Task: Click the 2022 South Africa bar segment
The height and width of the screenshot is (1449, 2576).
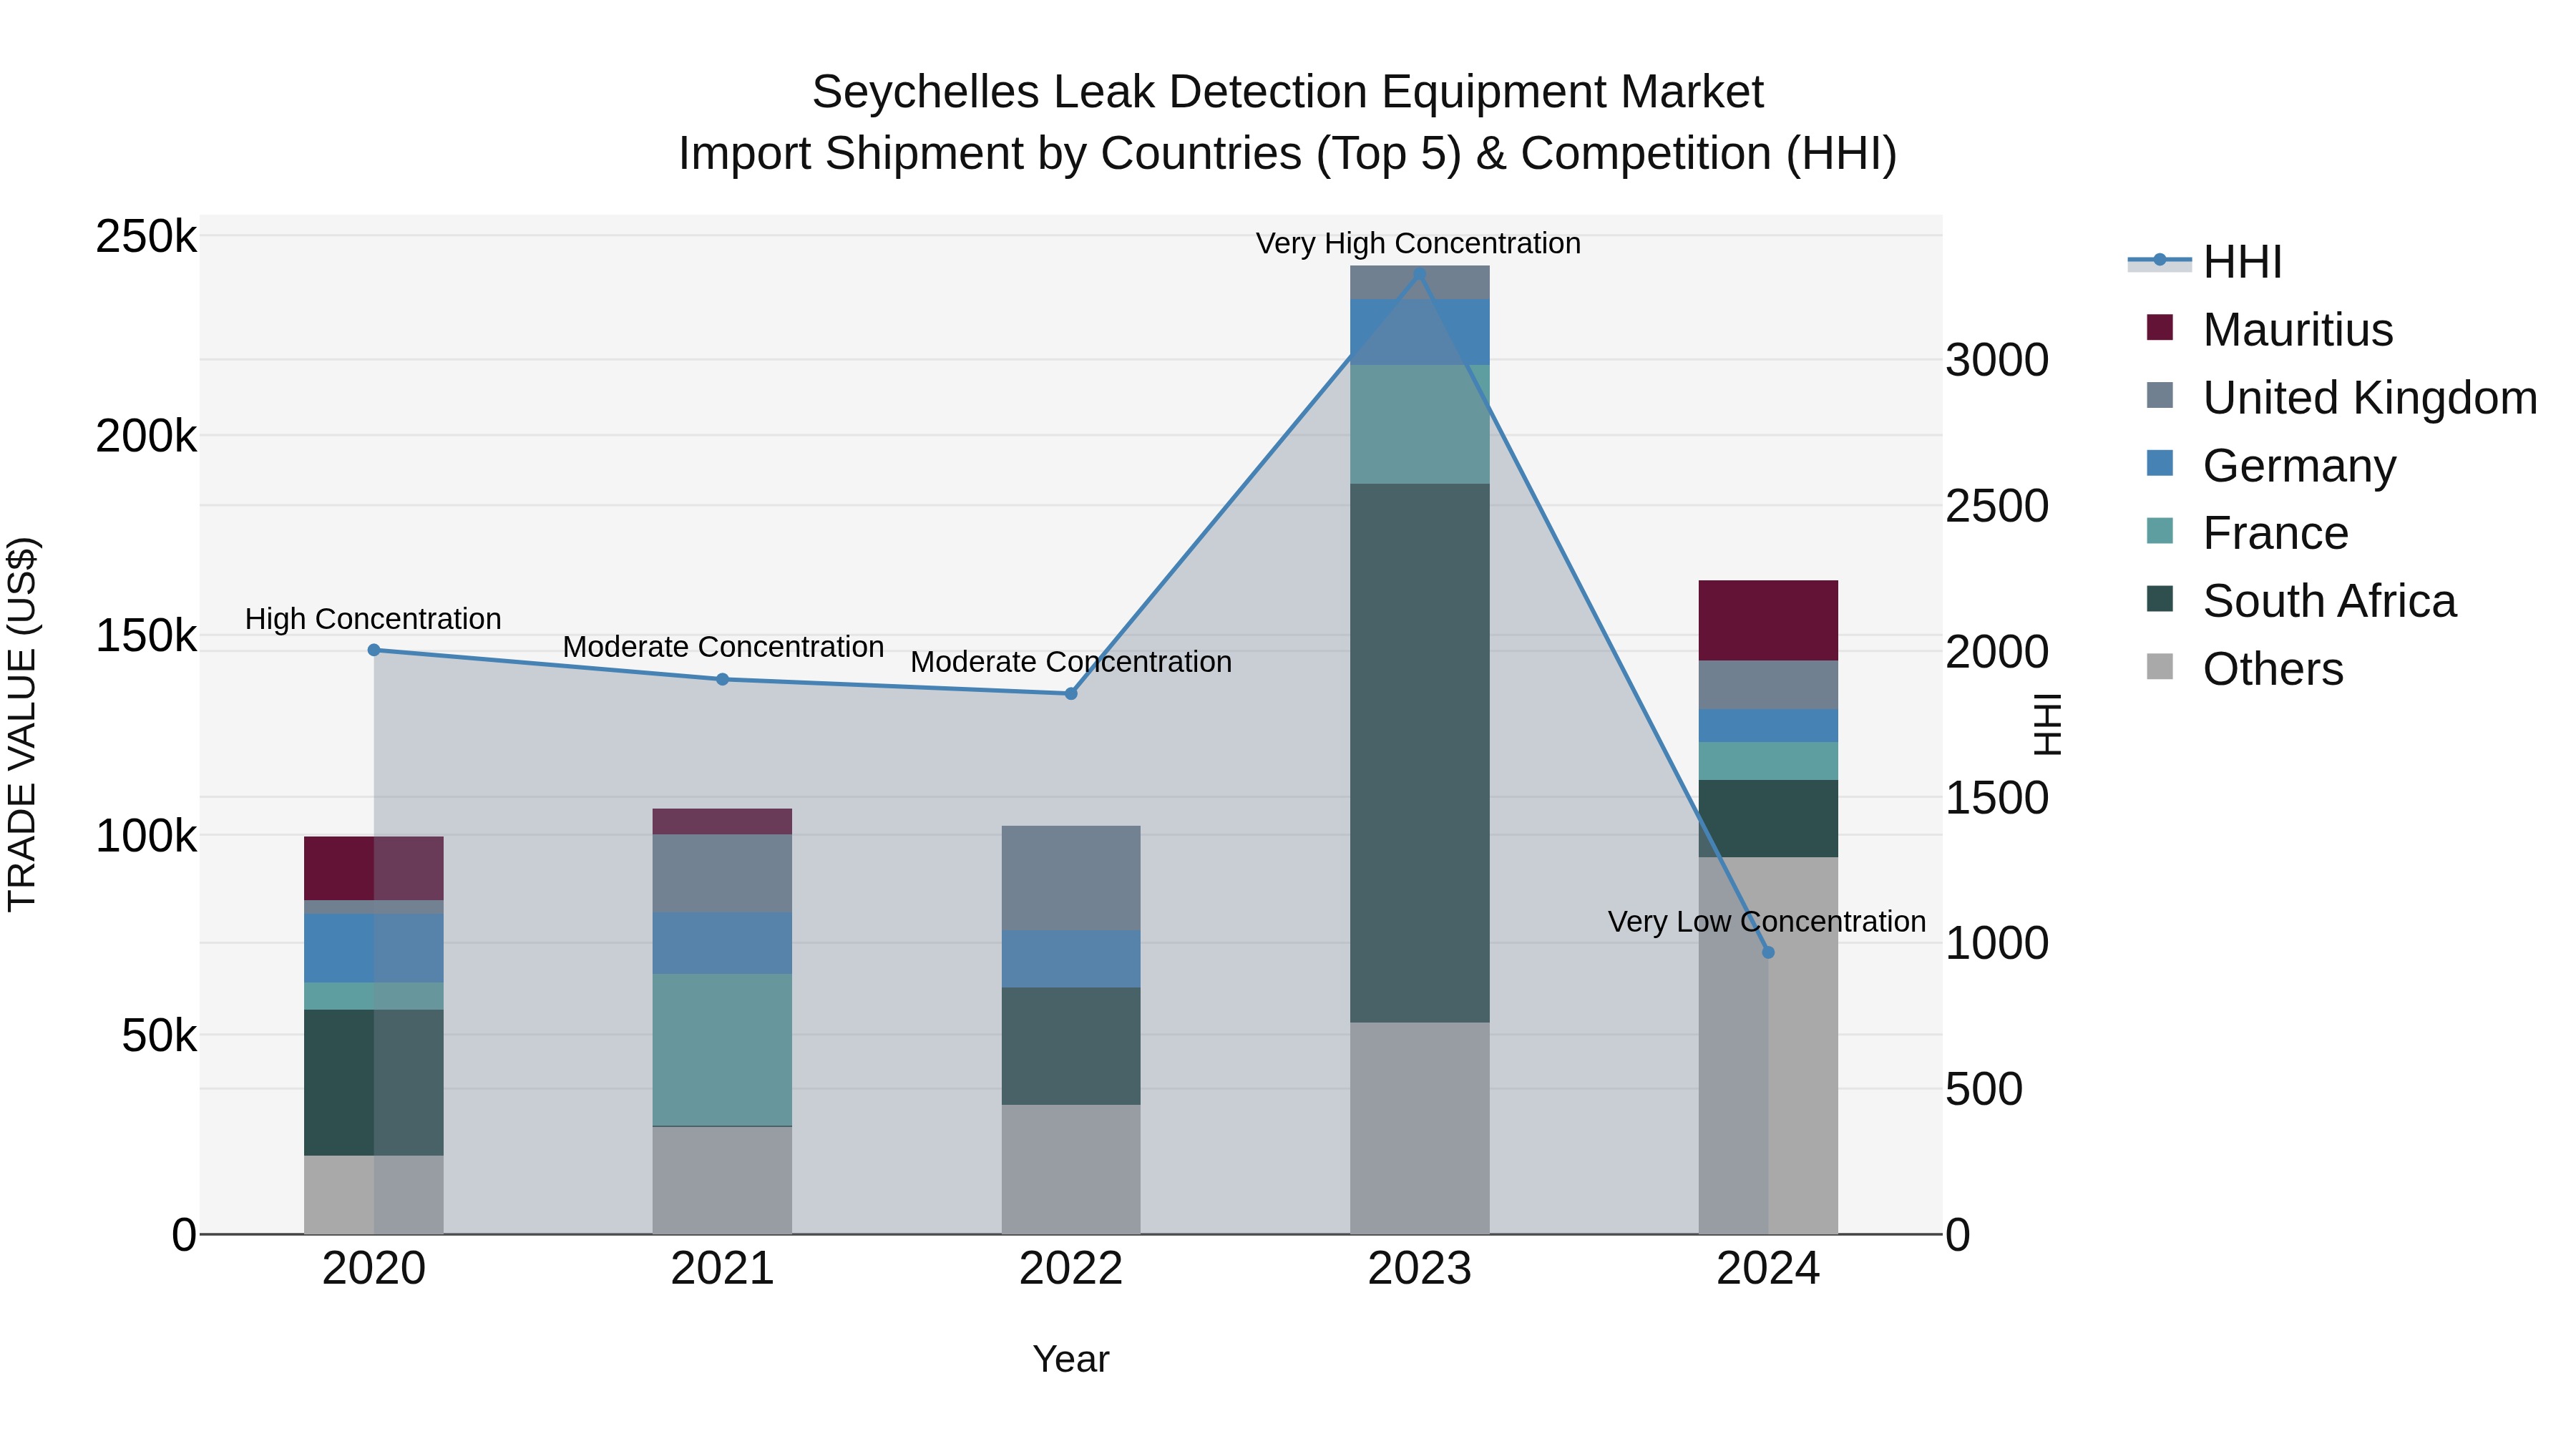Action: coord(1071,1047)
